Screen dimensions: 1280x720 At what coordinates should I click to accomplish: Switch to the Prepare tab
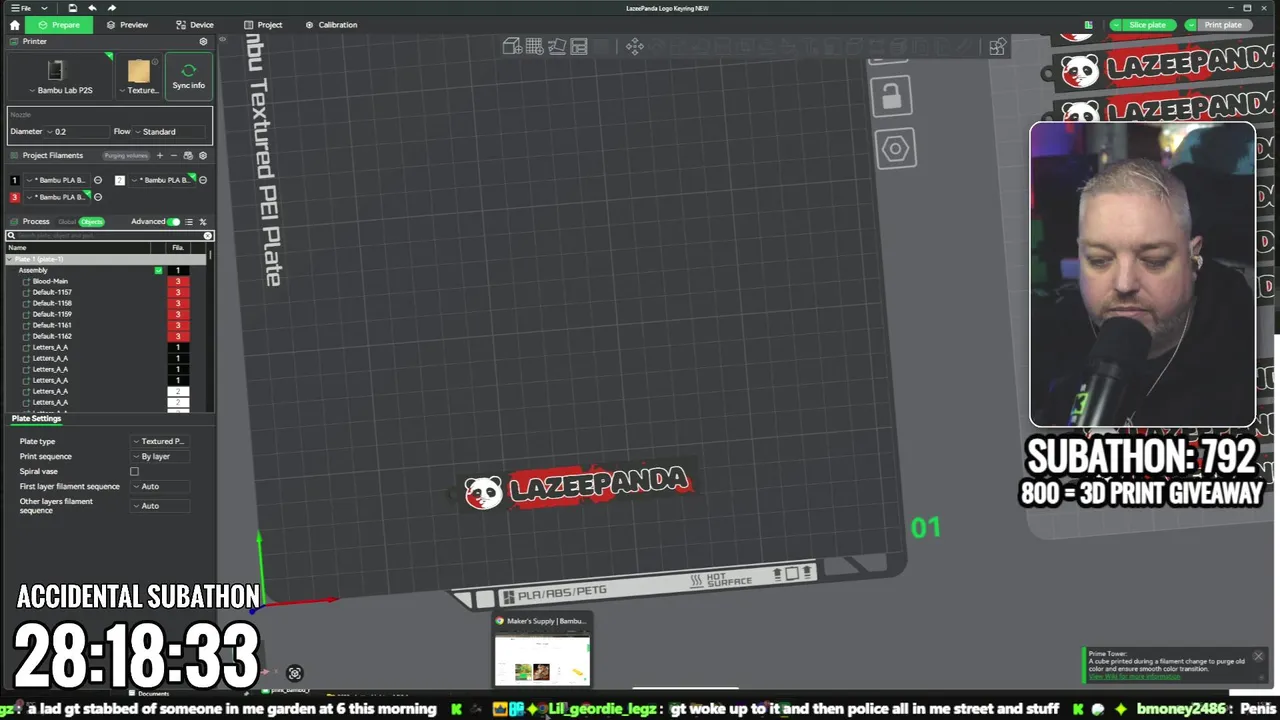(59, 25)
